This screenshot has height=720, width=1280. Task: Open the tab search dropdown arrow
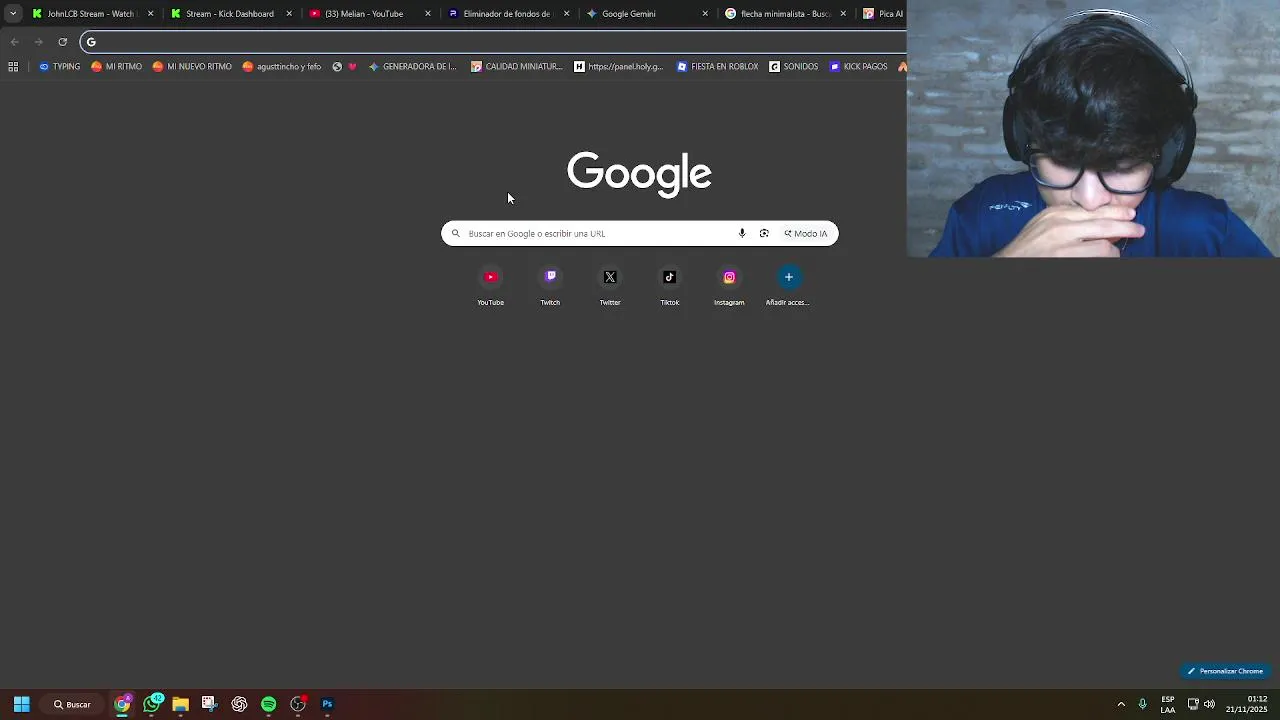pyautogui.click(x=13, y=14)
